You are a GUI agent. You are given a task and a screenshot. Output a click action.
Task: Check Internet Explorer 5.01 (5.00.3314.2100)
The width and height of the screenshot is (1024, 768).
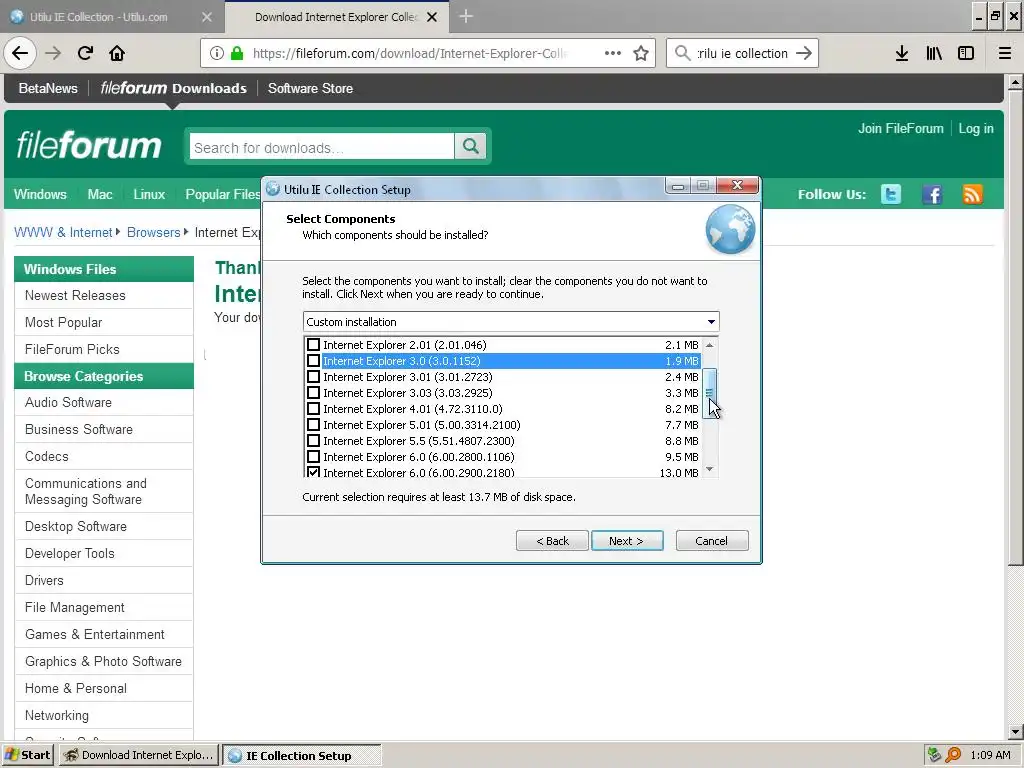[x=313, y=424]
